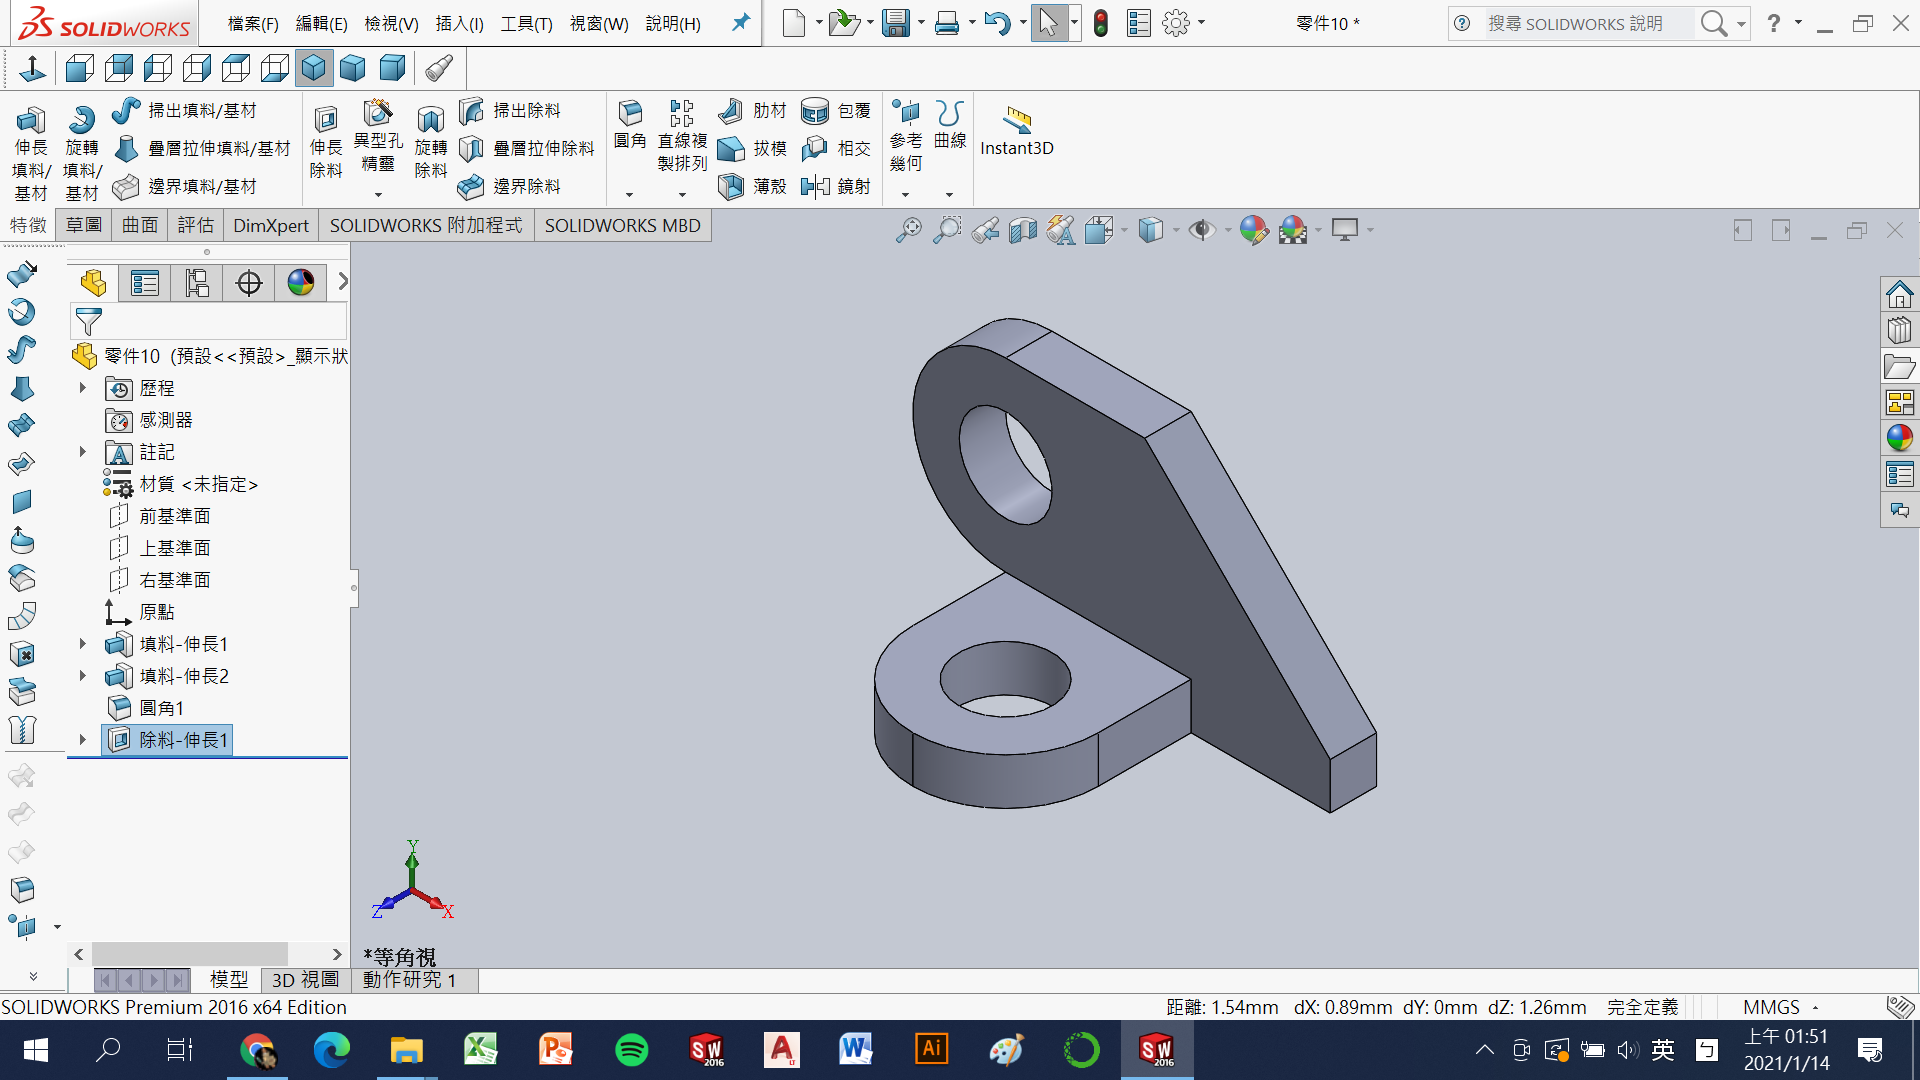
Task: Toggle the hide/show items eye icon
Action: 1202,231
